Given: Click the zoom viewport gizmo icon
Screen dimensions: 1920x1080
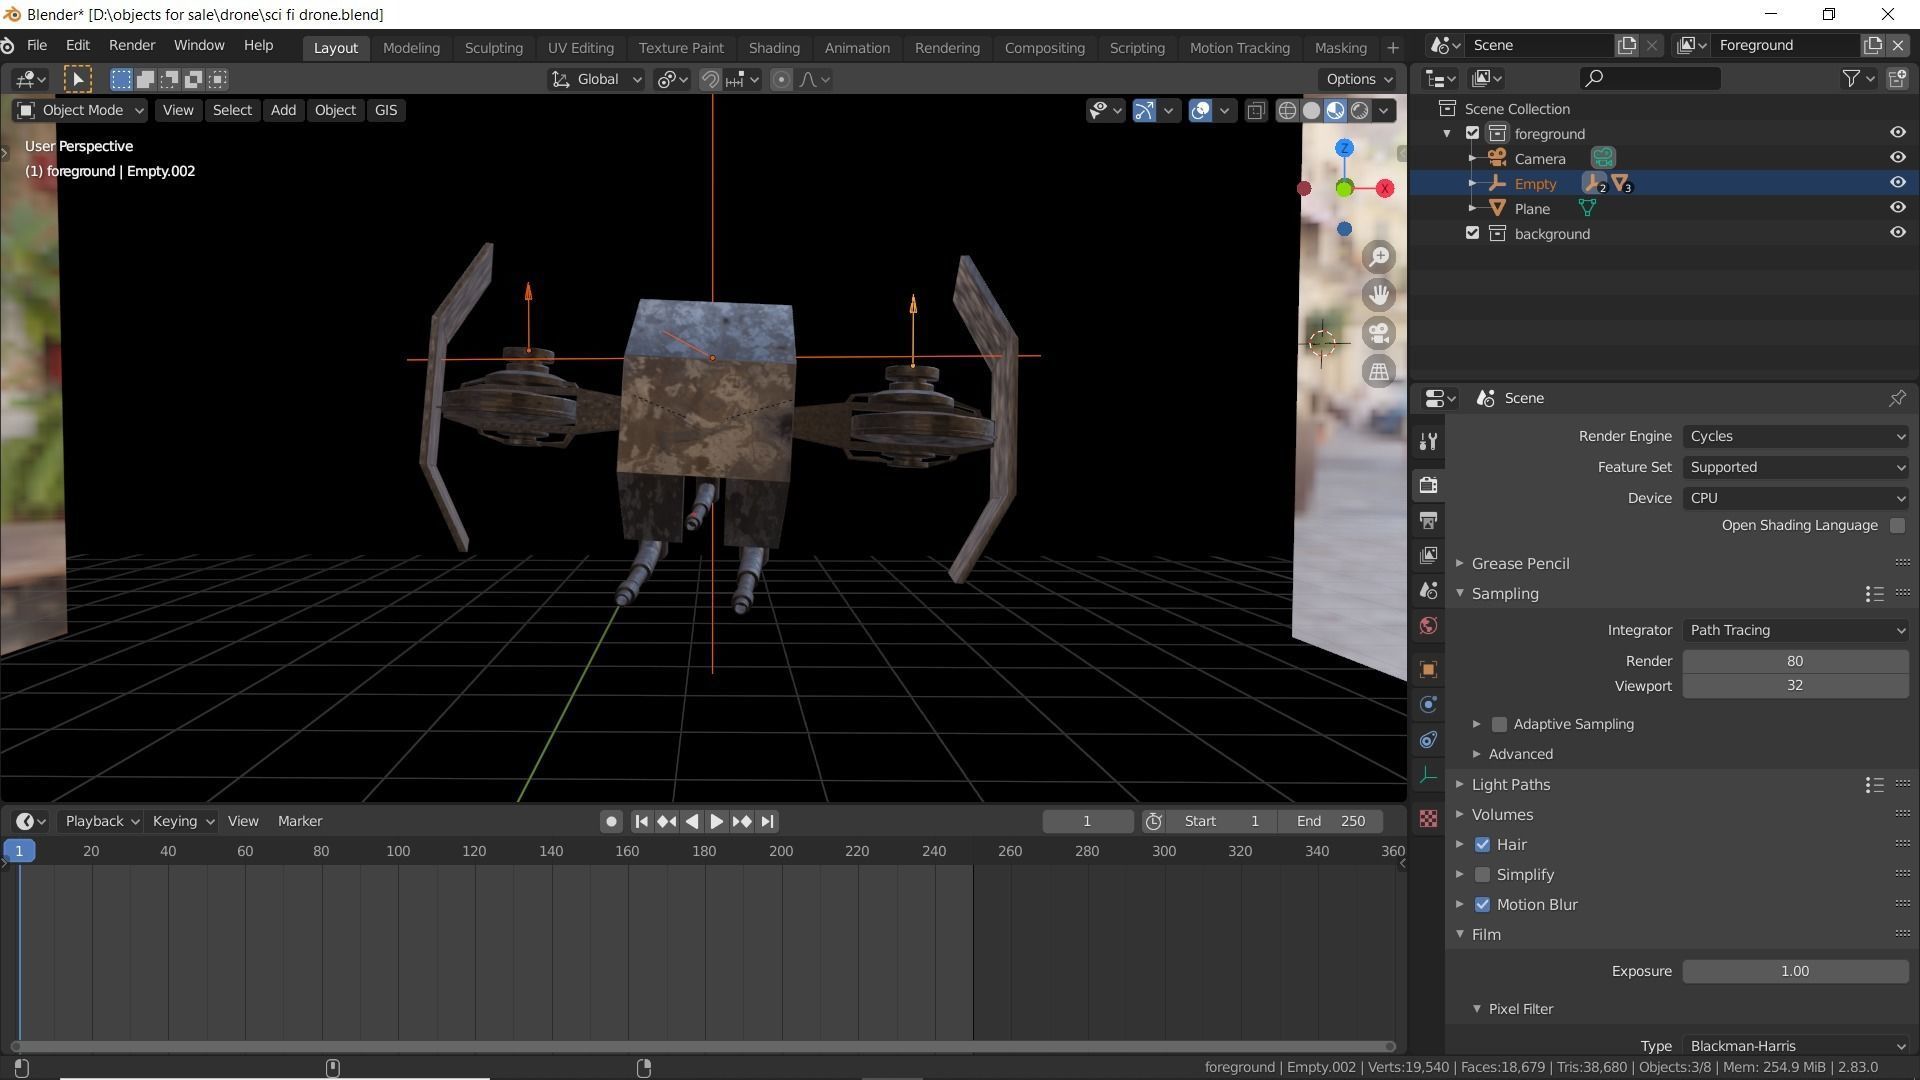Looking at the screenshot, I should tap(1379, 257).
